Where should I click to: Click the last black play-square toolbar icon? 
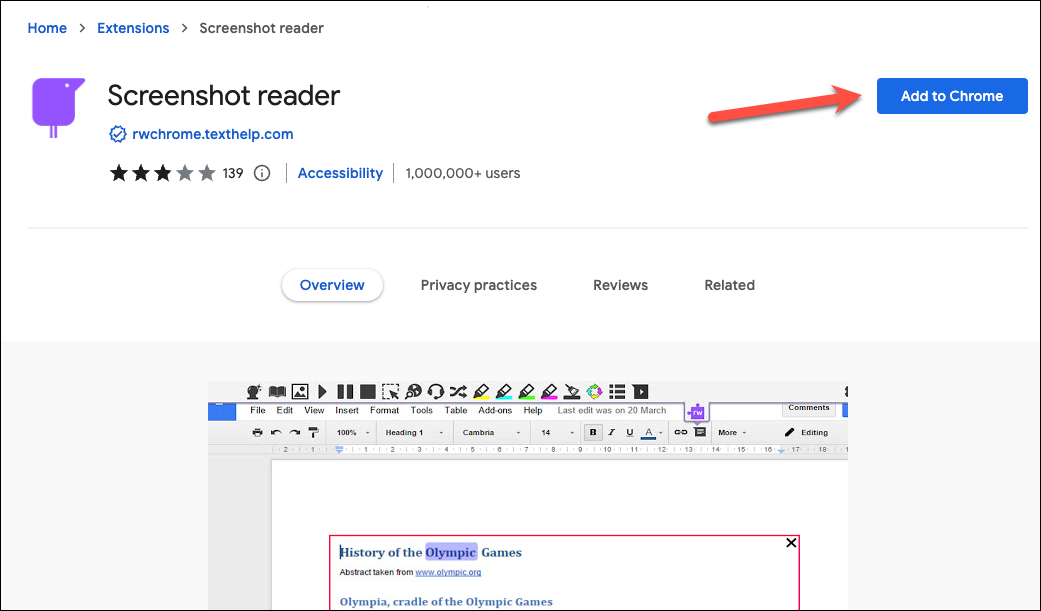click(640, 391)
